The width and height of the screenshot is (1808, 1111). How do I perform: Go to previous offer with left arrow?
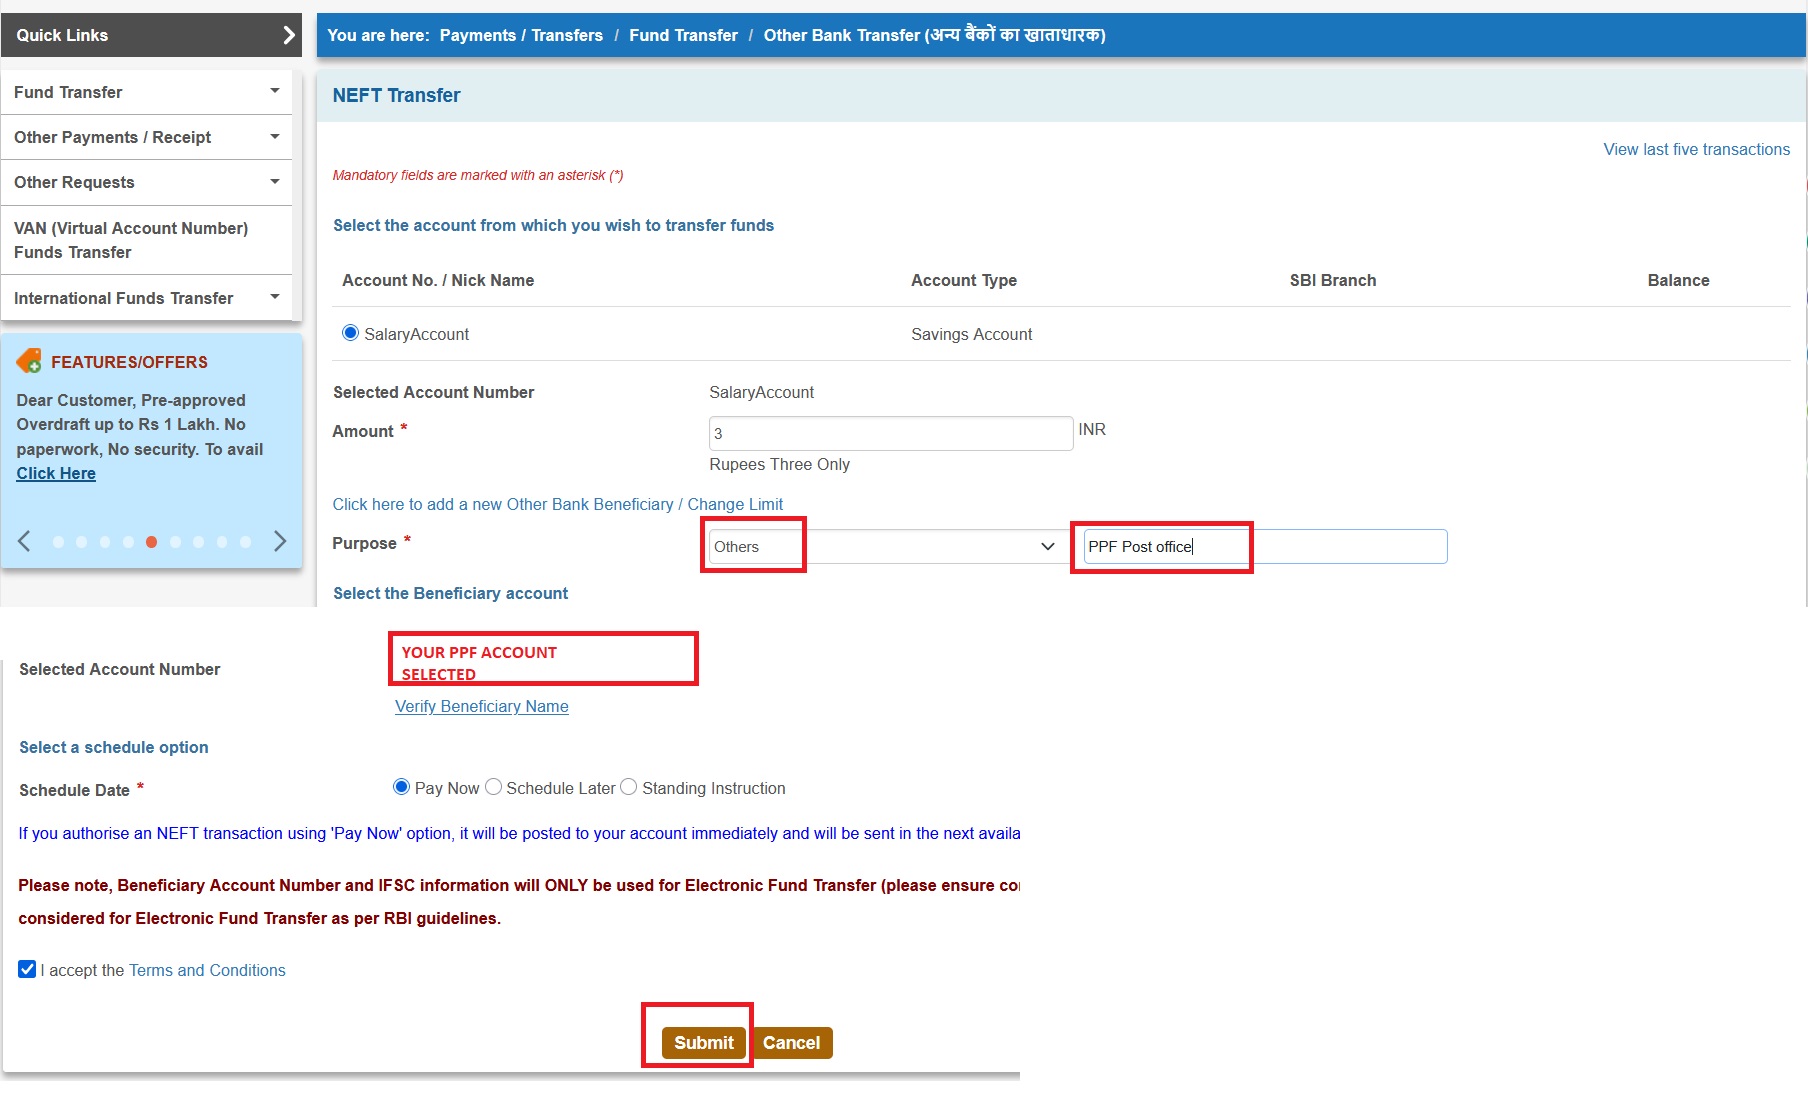click(25, 541)
